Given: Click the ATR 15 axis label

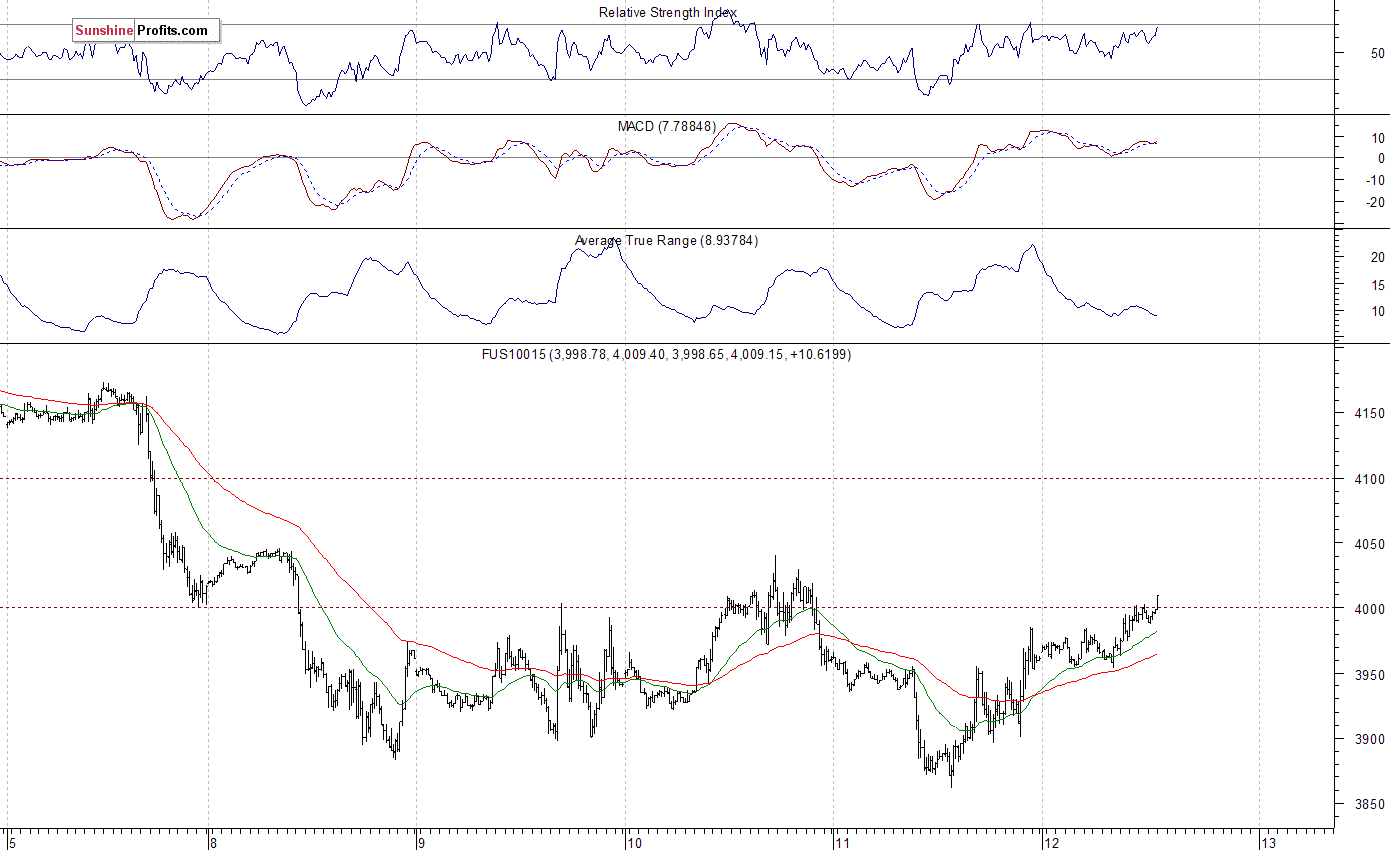Looking at the screenshot, I should pyautogui.click(x=1377, y=286).
